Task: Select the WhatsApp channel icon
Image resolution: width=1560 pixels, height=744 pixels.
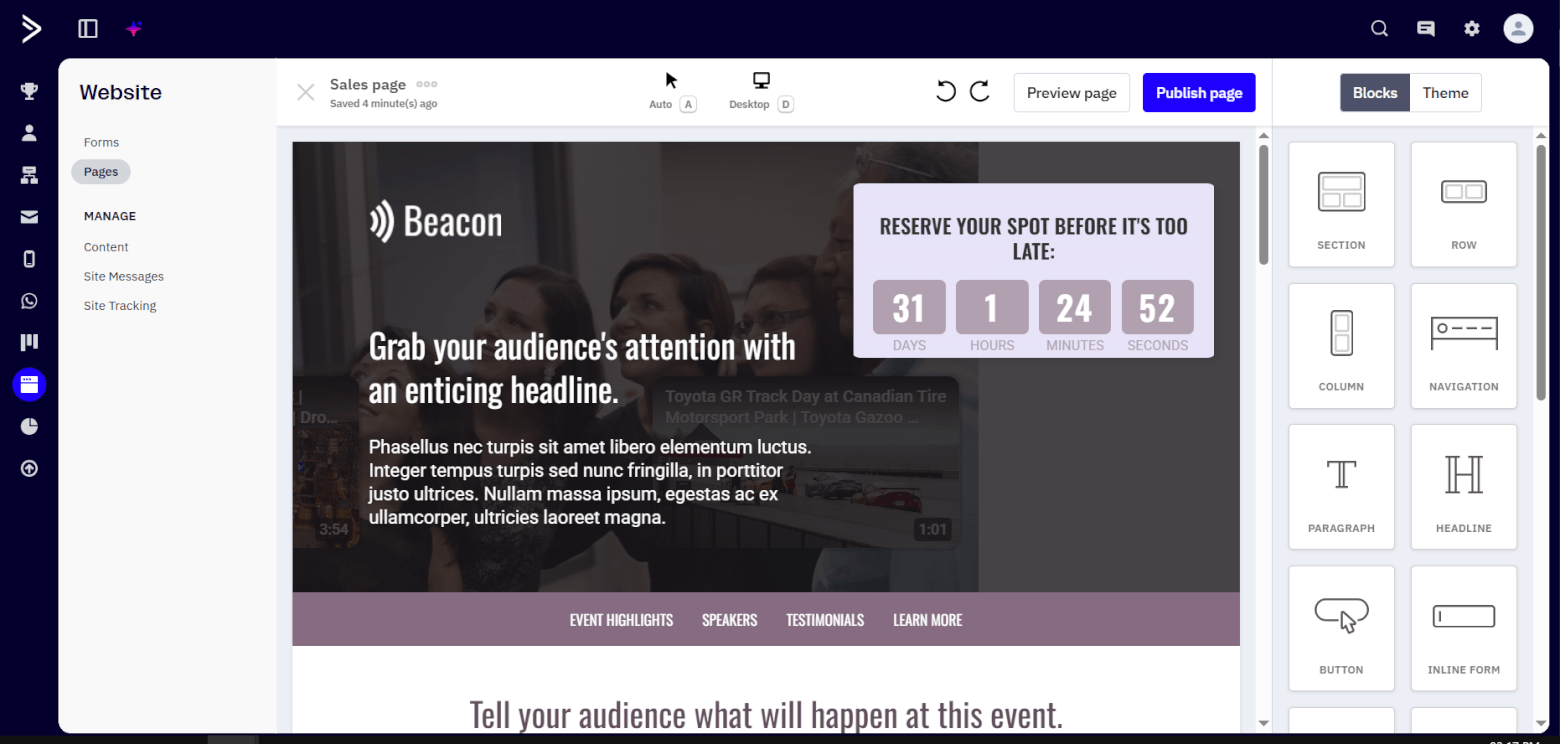Action: (x=29, y=300)
